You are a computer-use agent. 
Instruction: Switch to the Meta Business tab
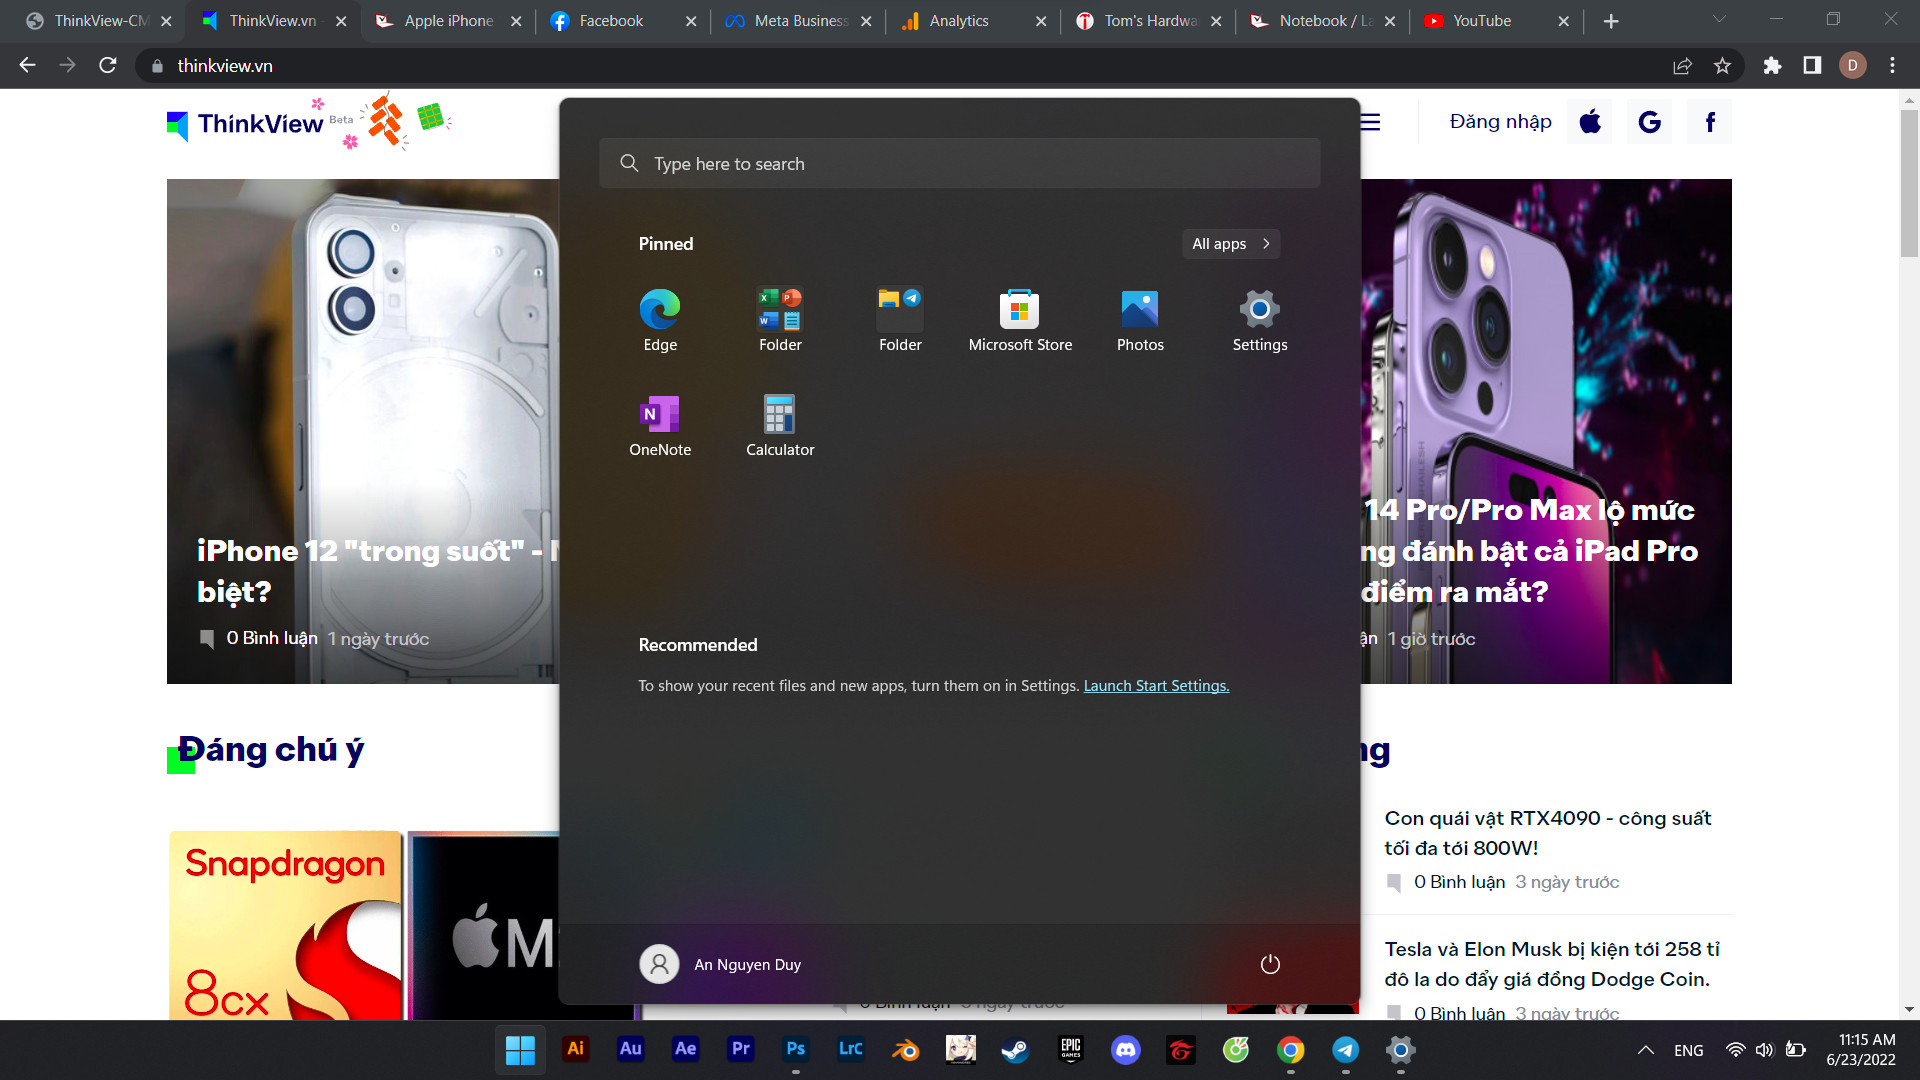click(x=800, y=21)
